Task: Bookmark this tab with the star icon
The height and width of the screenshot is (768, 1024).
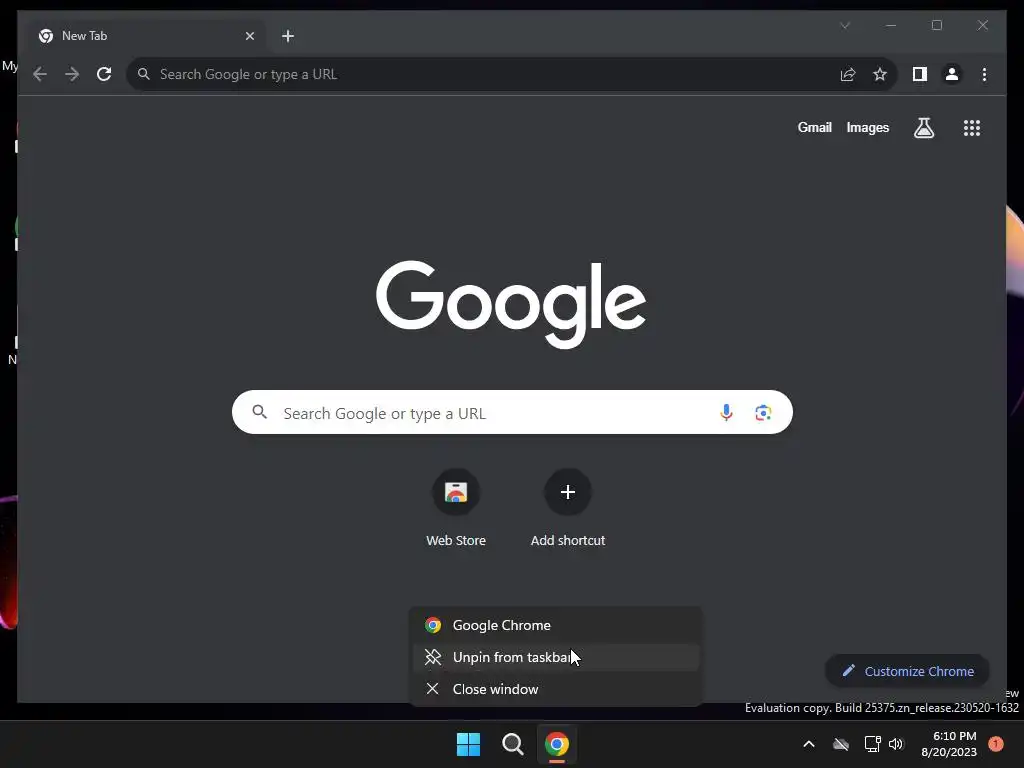Action: coord(880,74)
